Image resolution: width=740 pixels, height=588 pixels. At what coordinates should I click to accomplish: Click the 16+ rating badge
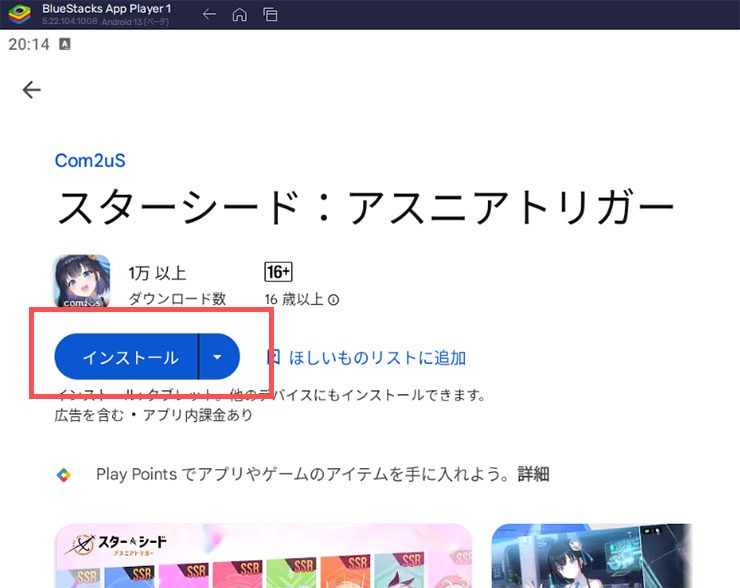point(278,272)
